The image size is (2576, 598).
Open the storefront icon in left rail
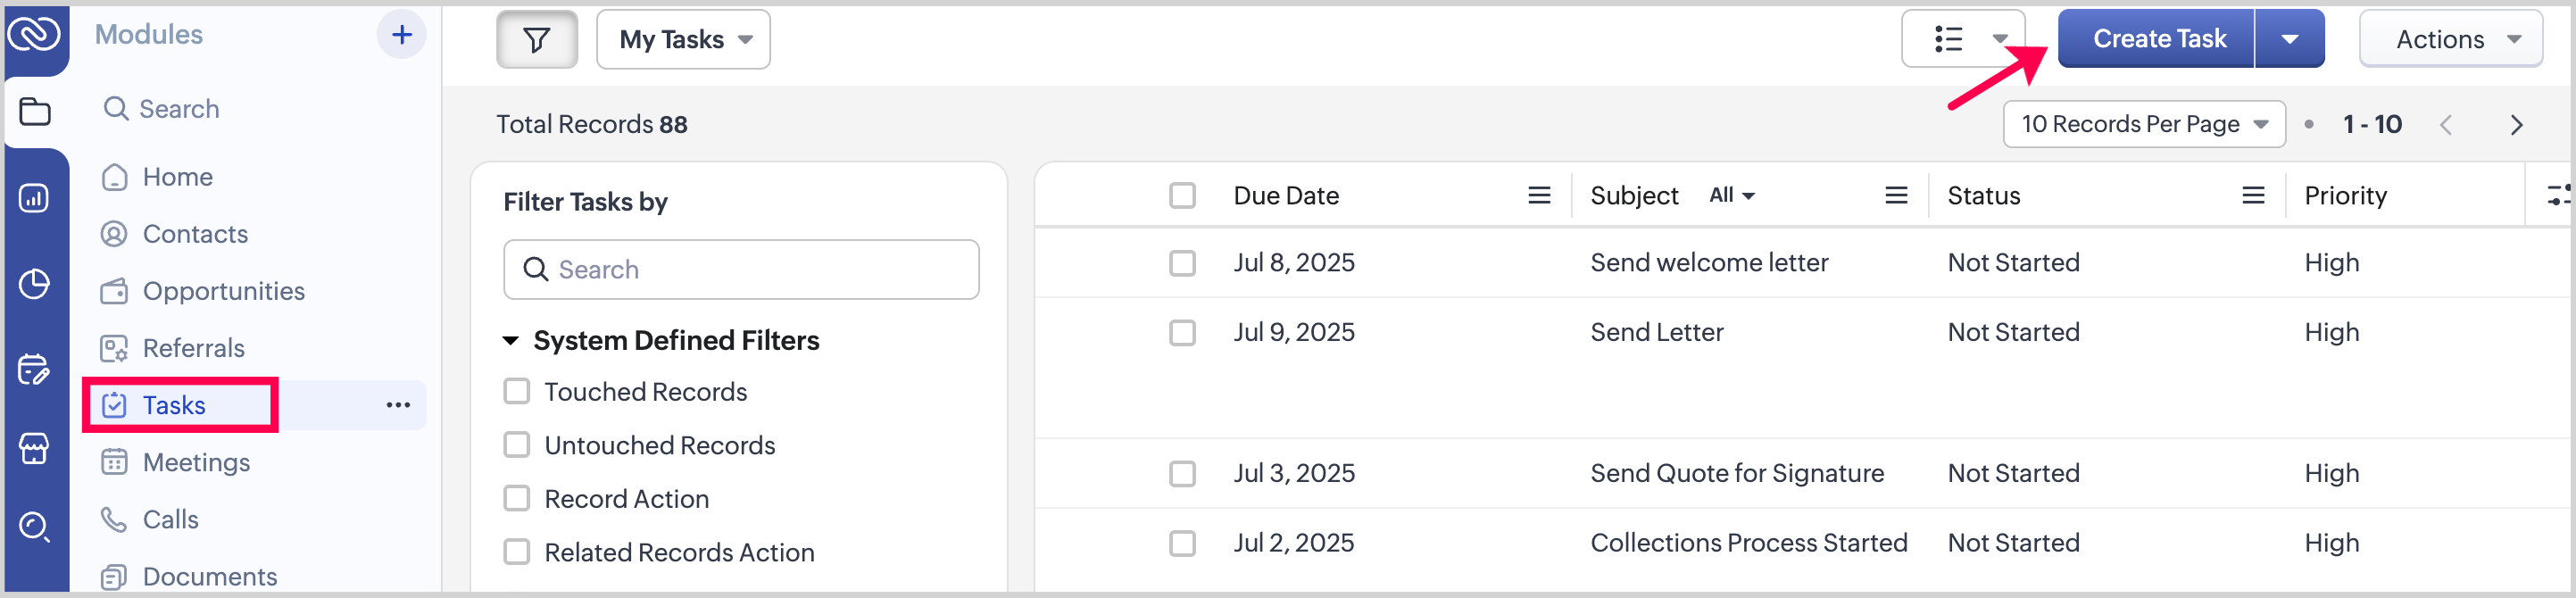pos(35,448)
